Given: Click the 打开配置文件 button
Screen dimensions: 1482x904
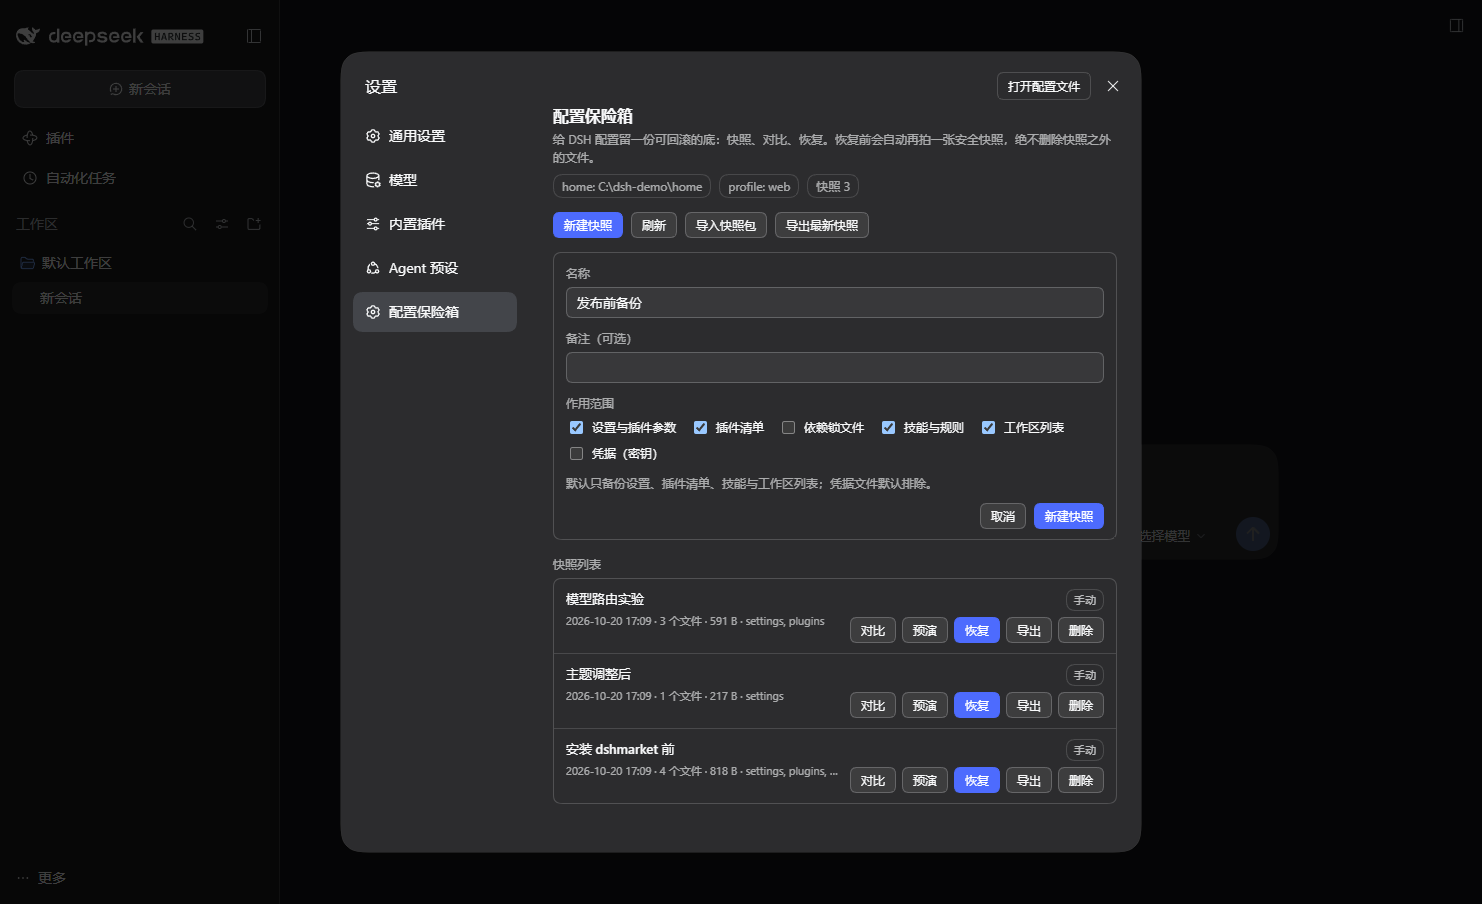Looking at the screenshot, I should [x=1044, y=87].
